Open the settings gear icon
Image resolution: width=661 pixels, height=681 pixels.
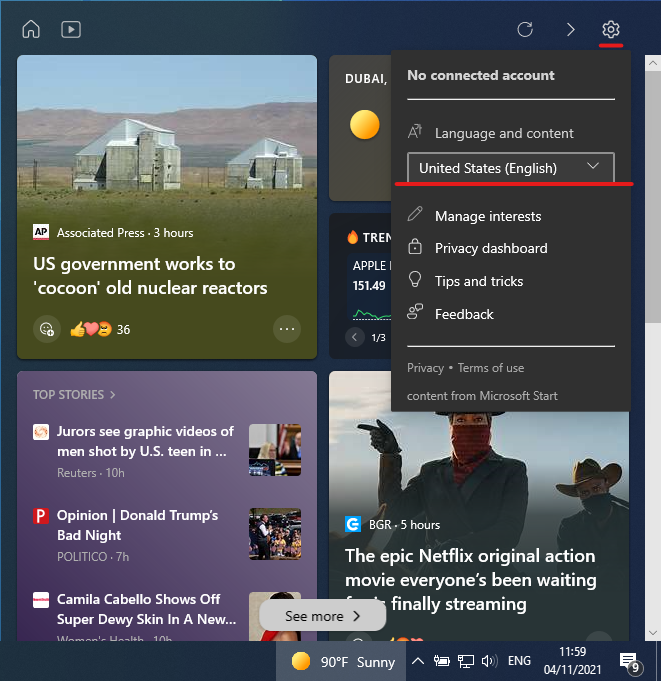(x=611, y=30)
